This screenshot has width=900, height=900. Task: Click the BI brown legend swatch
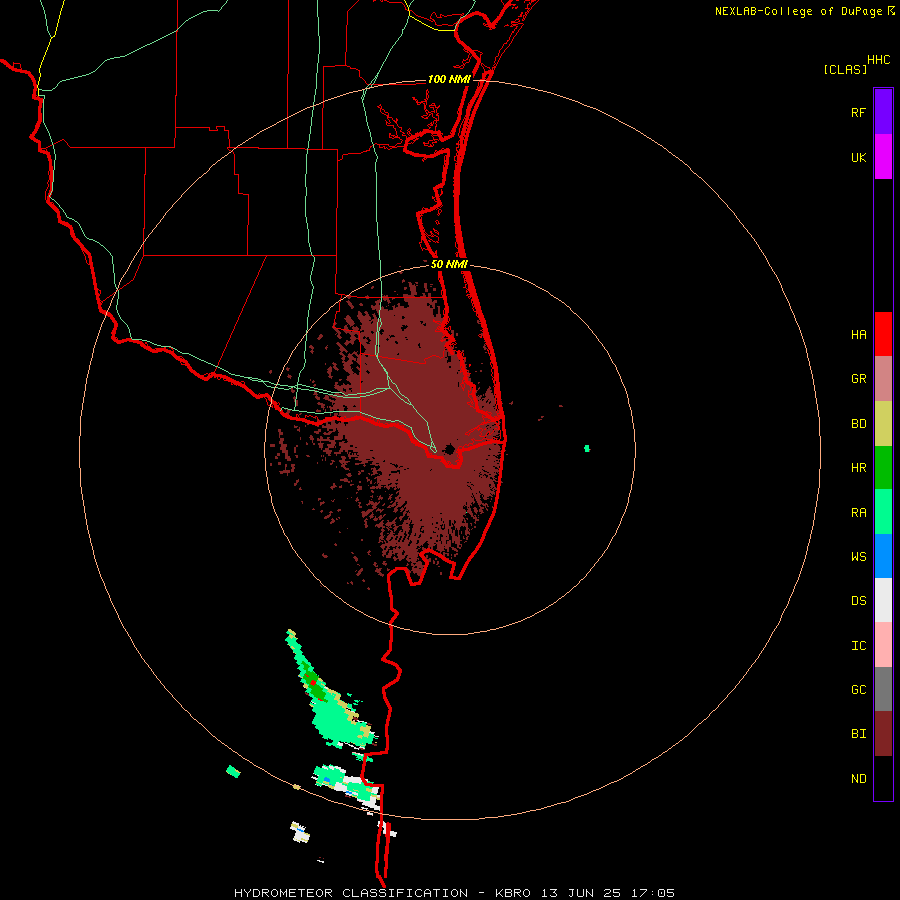point(883,734)
